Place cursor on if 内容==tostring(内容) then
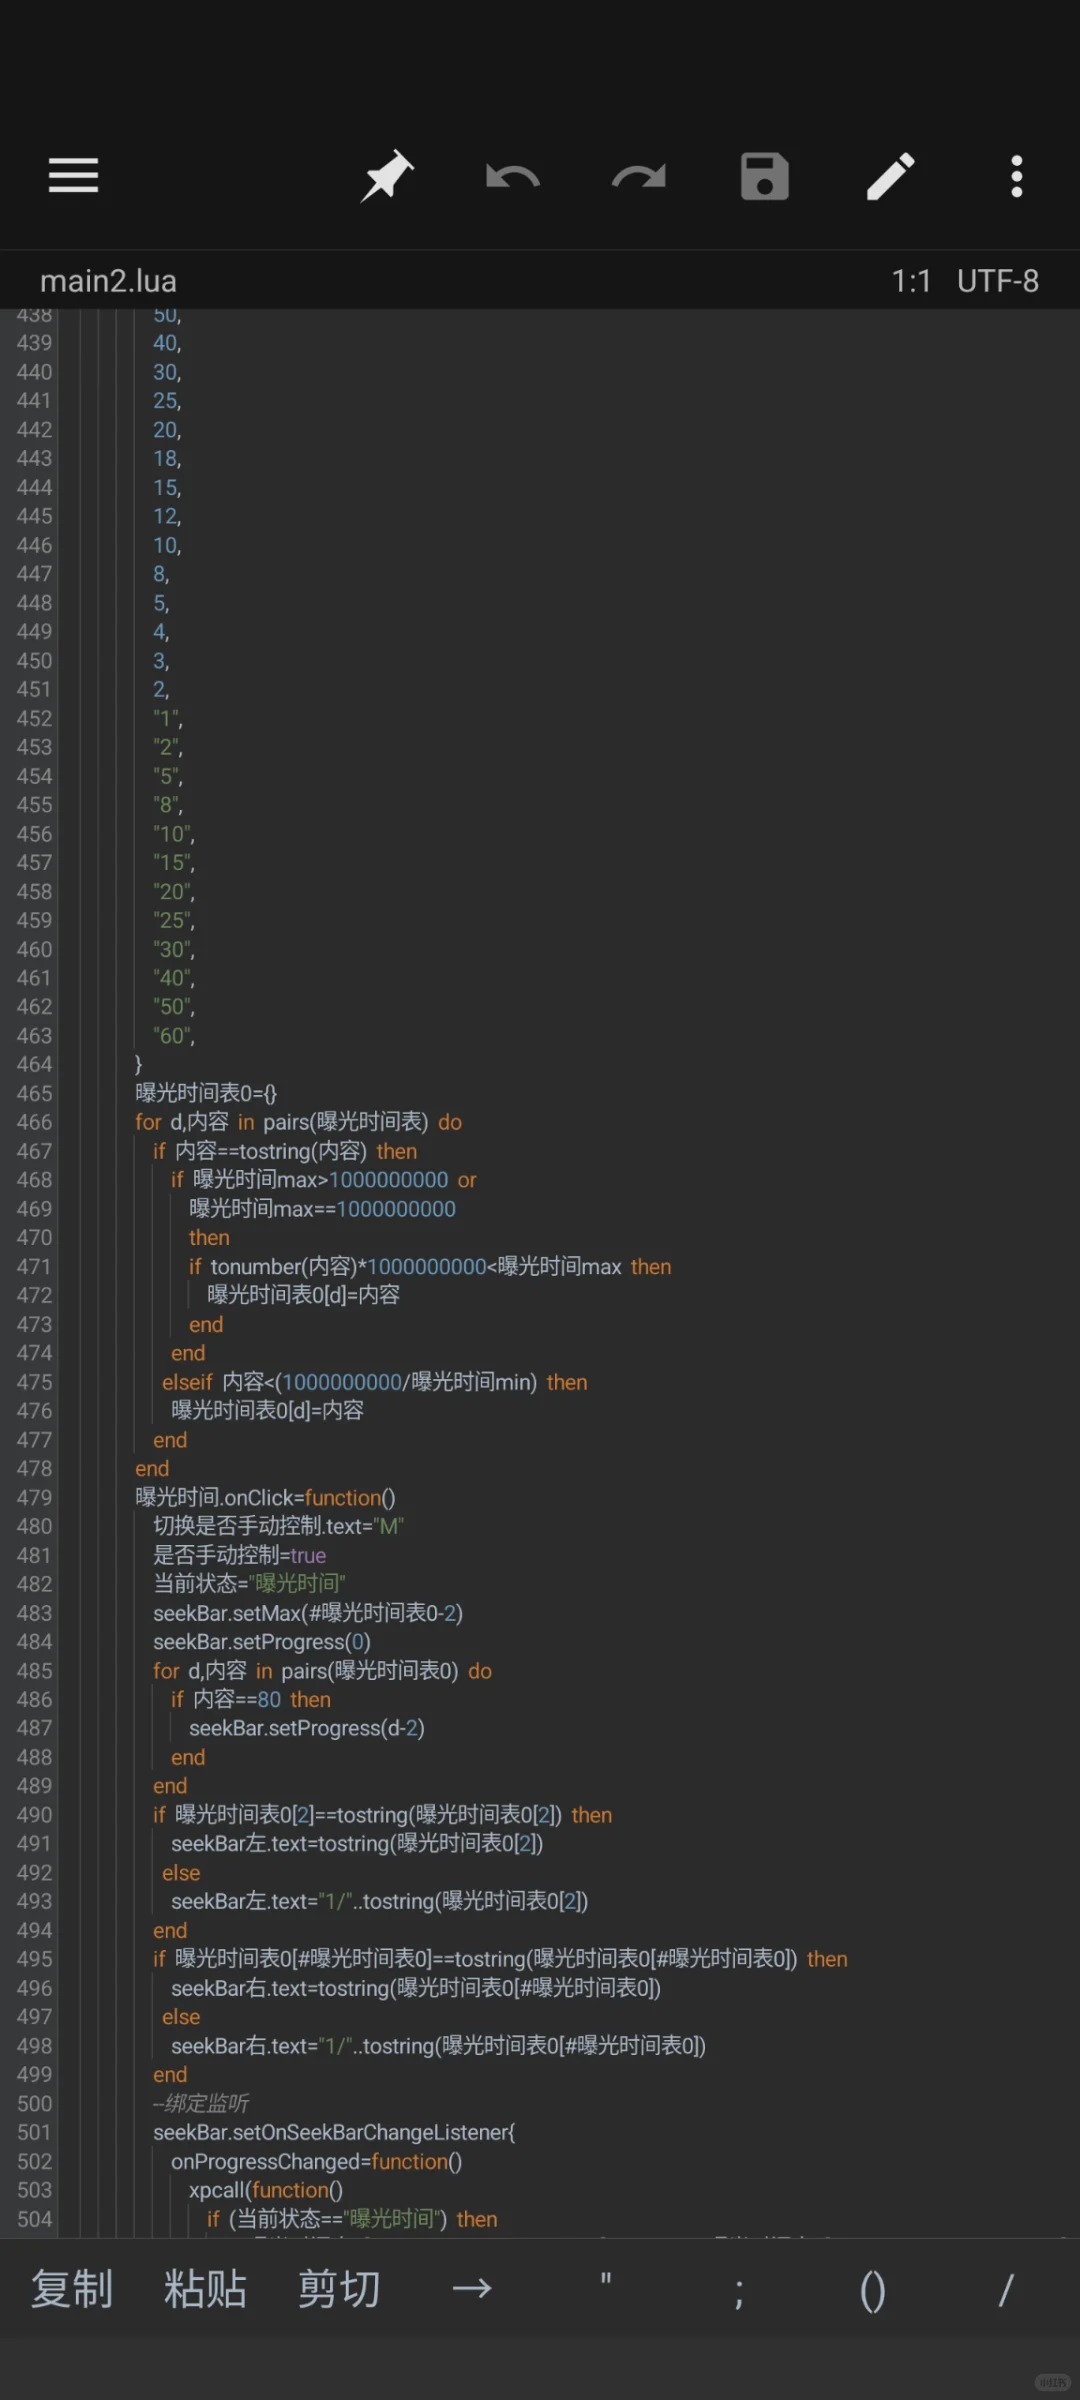Screen dimensions: 1080x2400 [x=285, y=1151]
